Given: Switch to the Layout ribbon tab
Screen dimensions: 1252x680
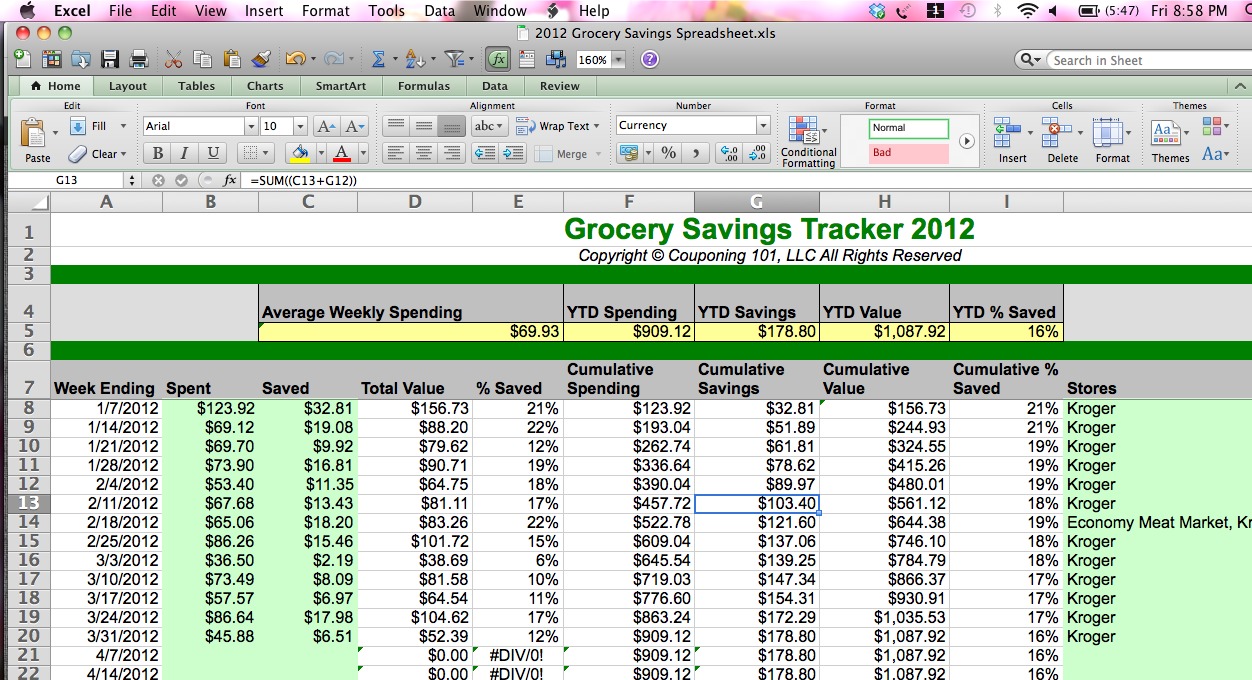Looking at the screenshot, I should point(128,86).
